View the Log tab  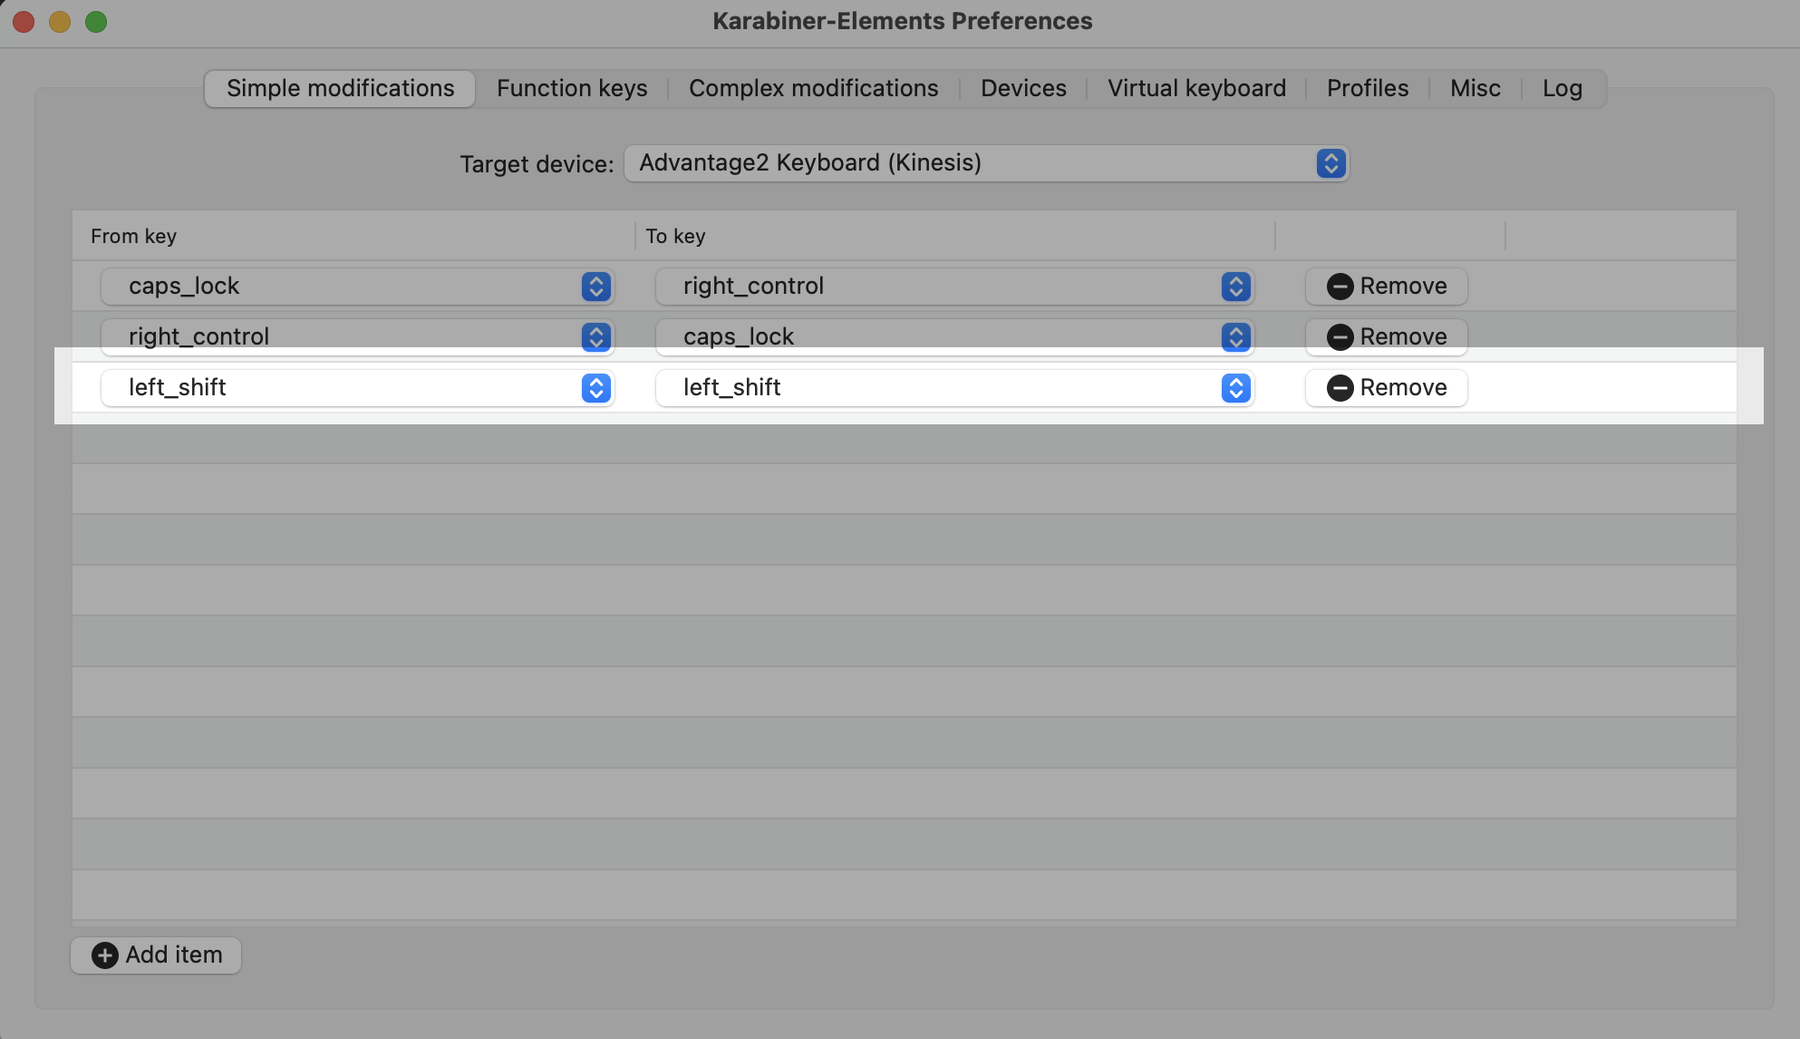tap(1562, 88)
